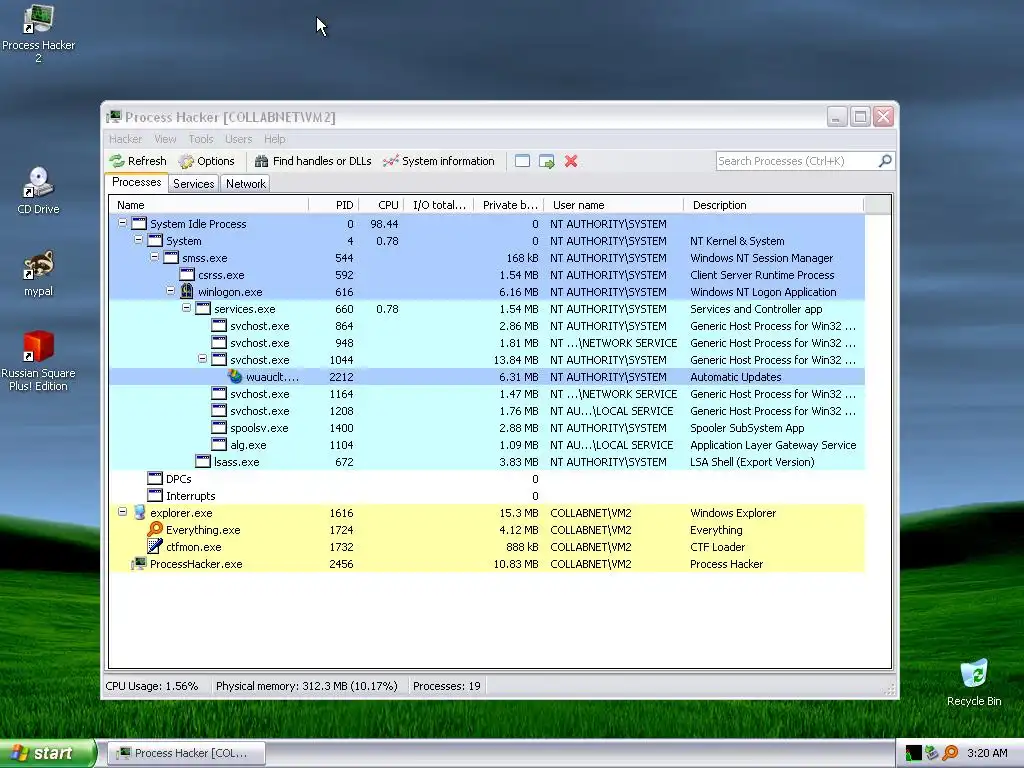This screenshot has height=768, width=1024.
Task: Sort by the PID column header
Action: click(333, 205)
